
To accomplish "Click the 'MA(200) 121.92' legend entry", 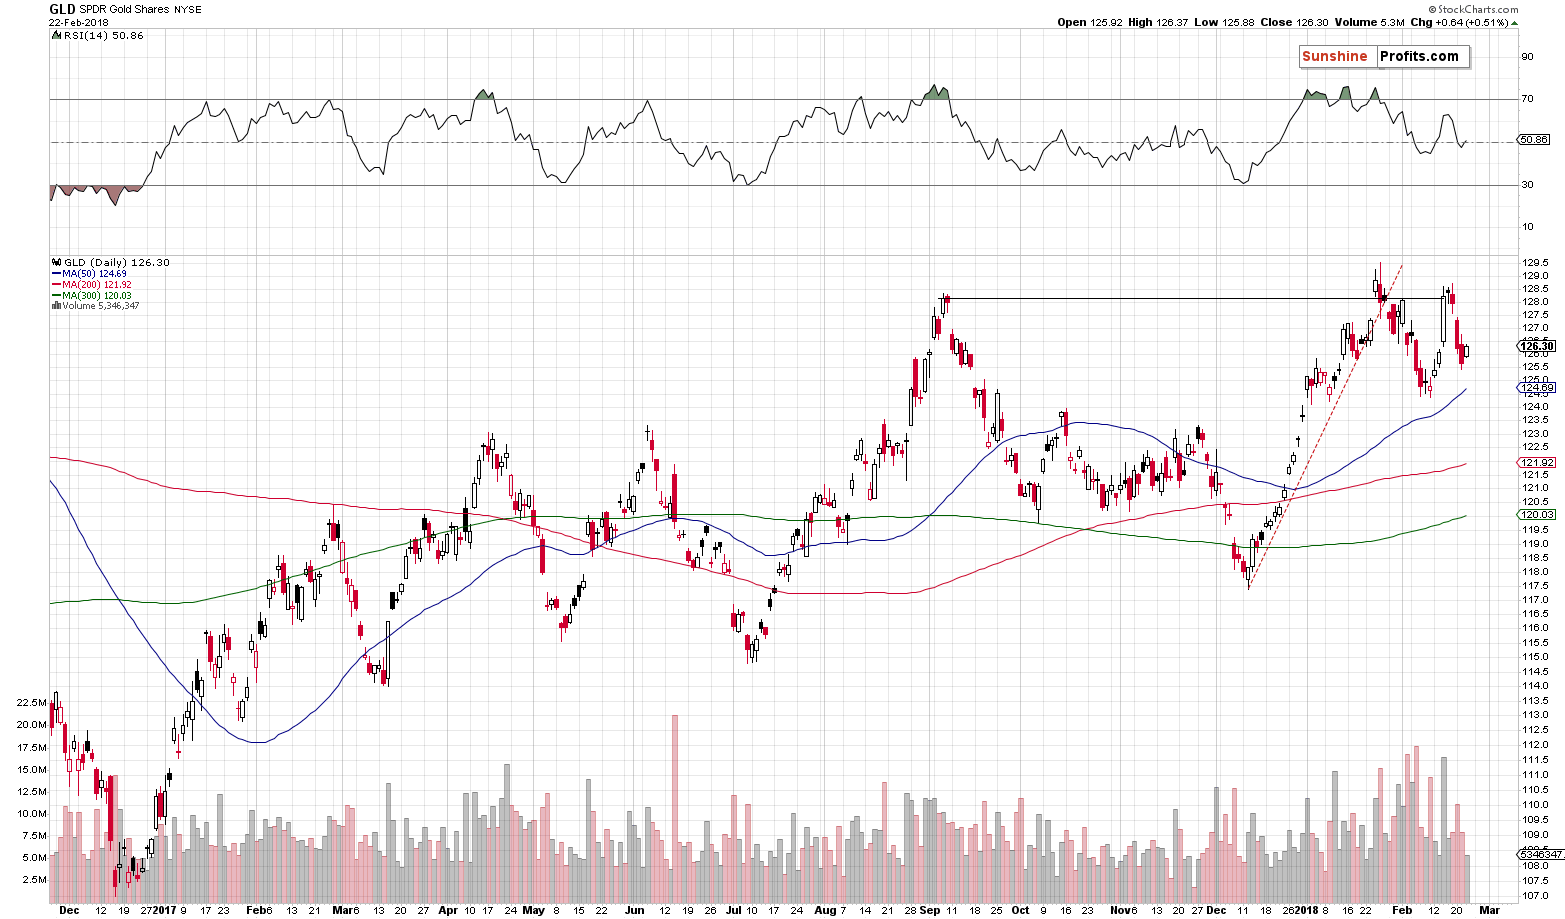I will tap(97, 285).
